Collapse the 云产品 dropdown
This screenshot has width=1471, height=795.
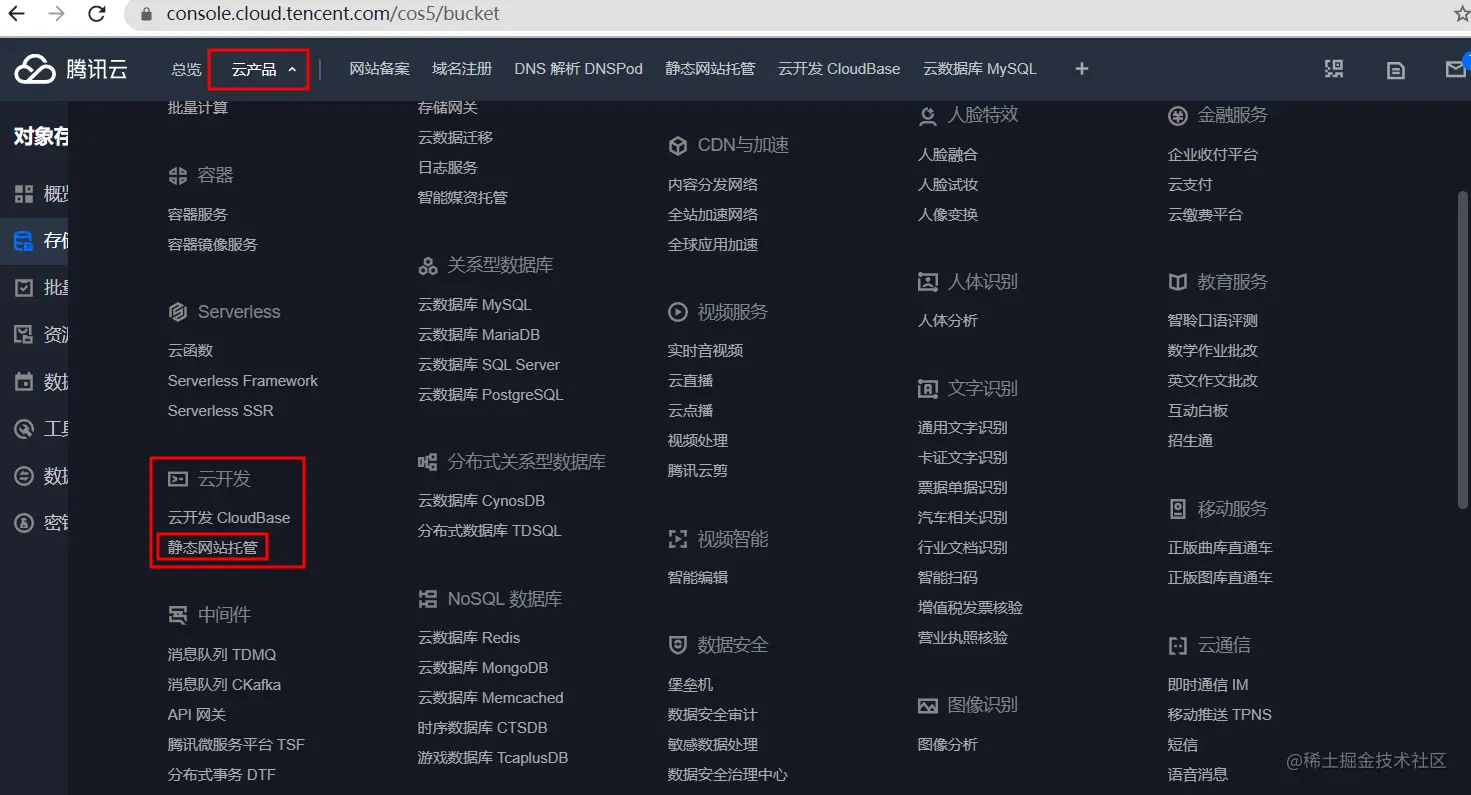(258, 70)
